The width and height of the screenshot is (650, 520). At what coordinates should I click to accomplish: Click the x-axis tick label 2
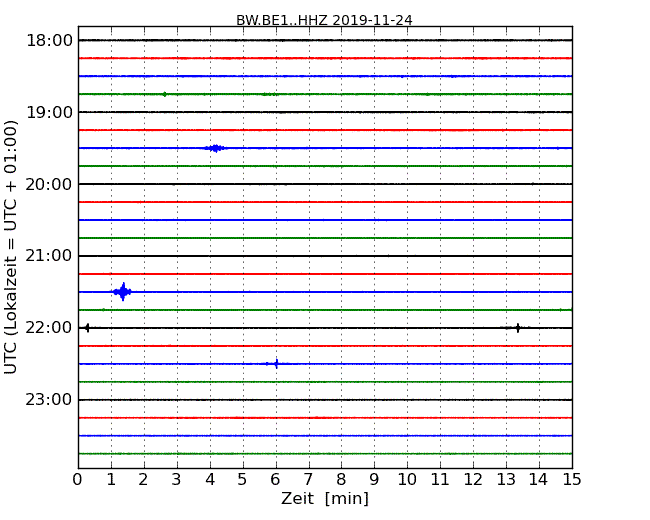(x=143, y=480)
